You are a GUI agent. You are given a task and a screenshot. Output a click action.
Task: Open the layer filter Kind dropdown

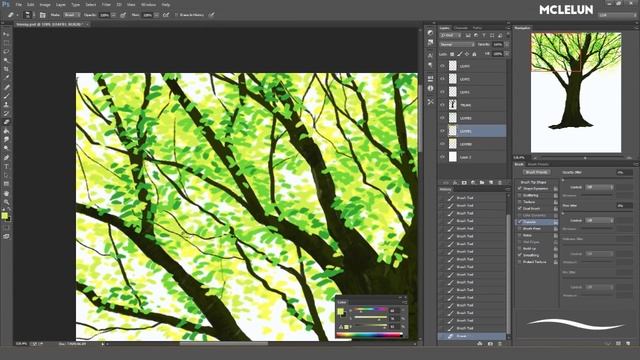[x=450, y=36]
